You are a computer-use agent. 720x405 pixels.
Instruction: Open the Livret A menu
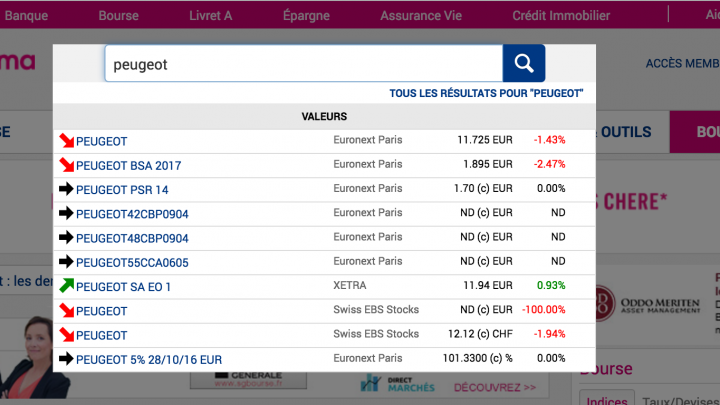coord(211,16)
